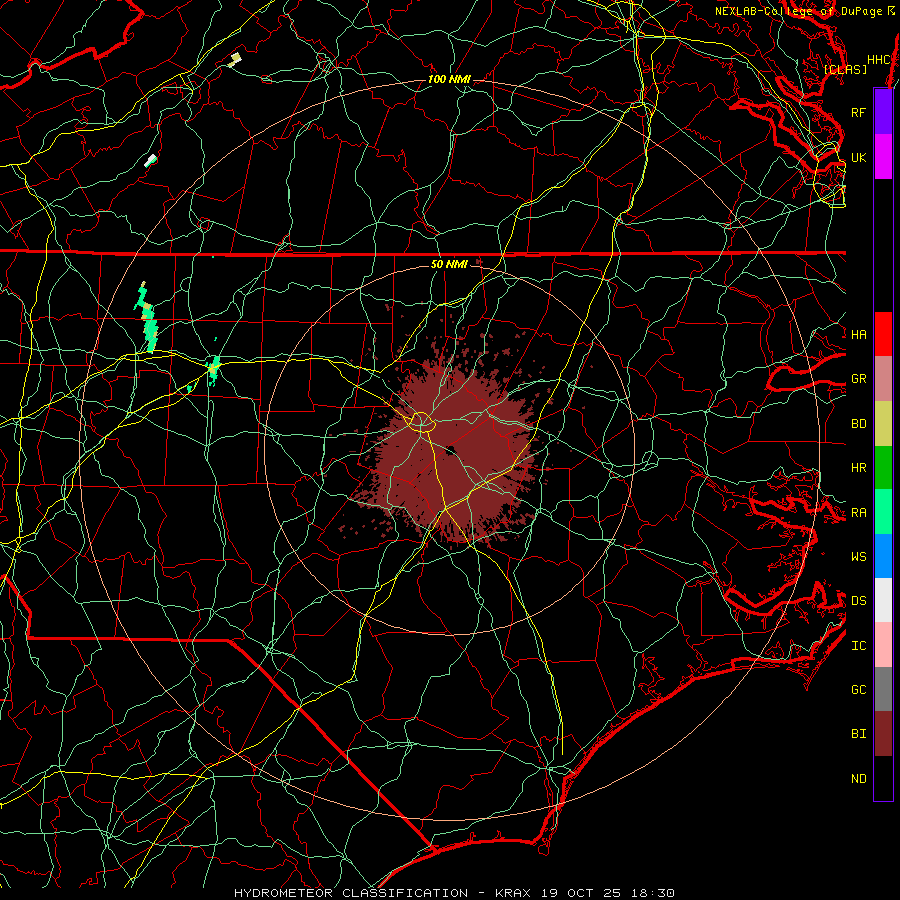Select the light pink IC legend swatch
The image size is (900, 900).
click(x=883, y=645)
